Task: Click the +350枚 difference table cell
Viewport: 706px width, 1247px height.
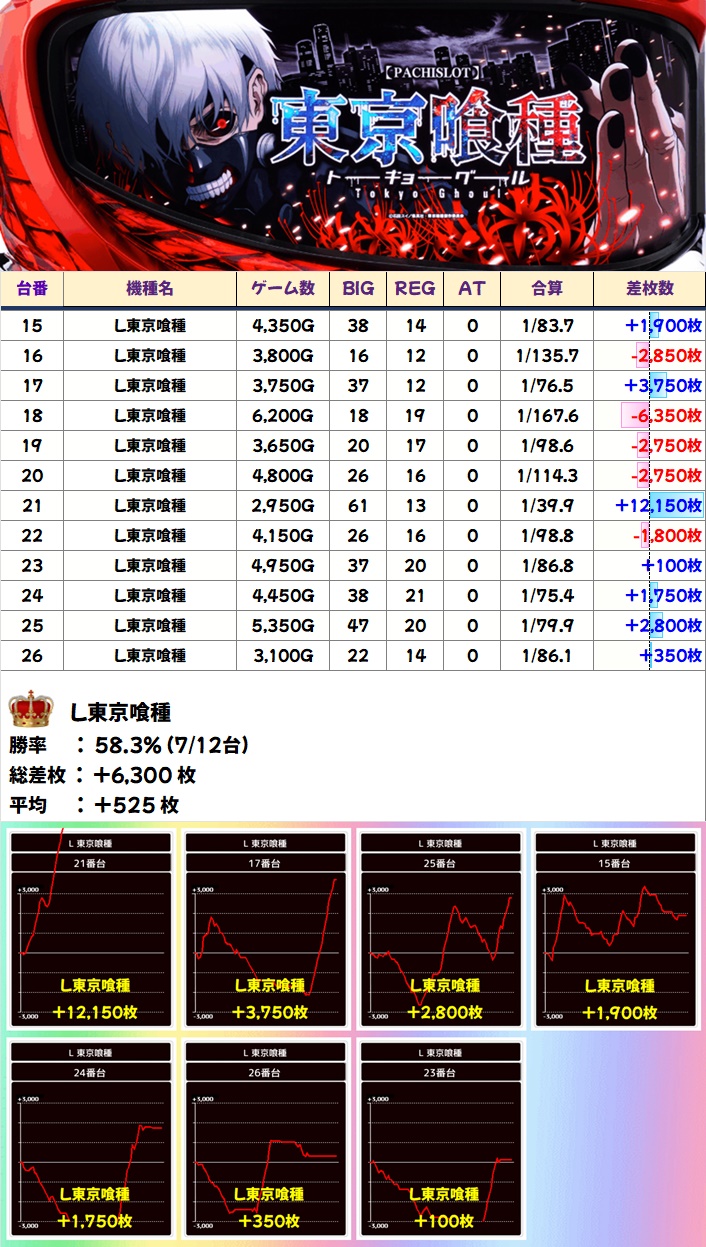Action: tap(650, 656)
